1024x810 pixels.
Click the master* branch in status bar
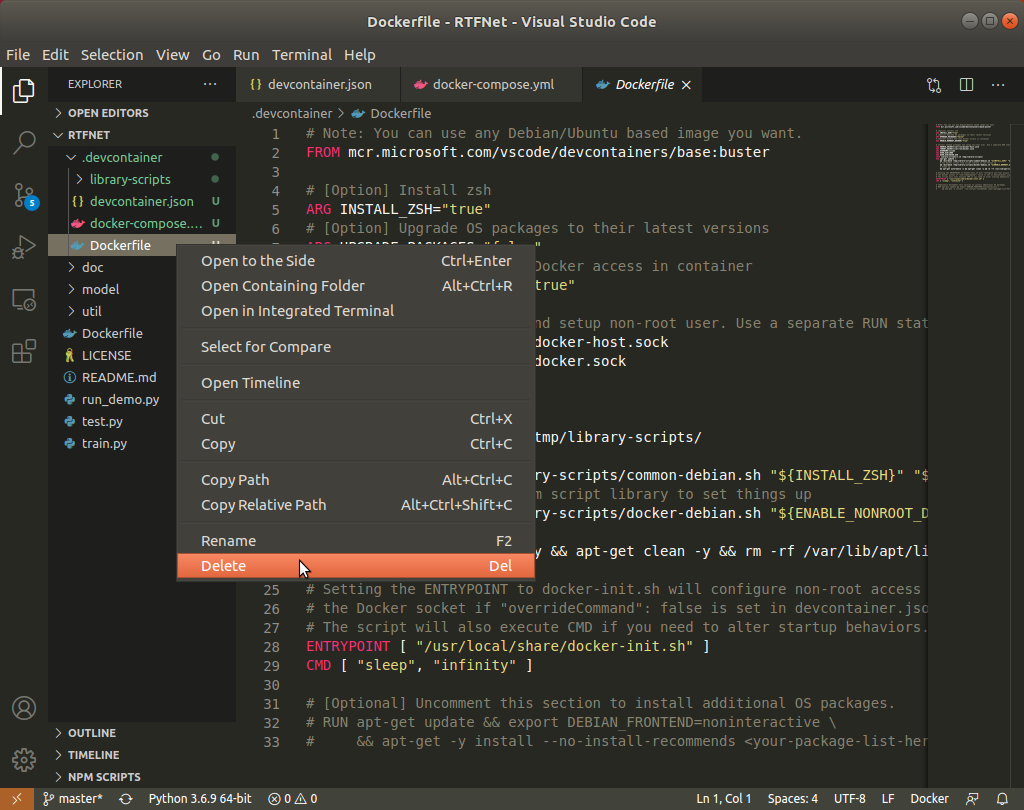coord(73,798)
